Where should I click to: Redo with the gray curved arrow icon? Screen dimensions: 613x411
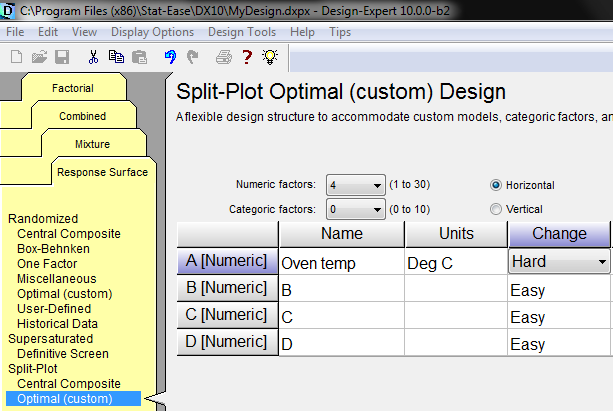pyautogui.click(x=192, y=57)
